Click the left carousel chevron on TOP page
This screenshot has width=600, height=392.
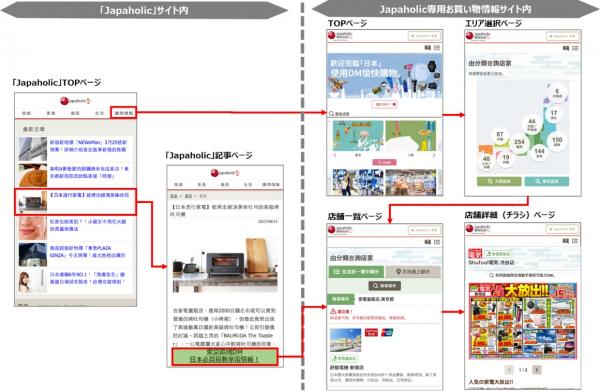[x=335, y=155]
